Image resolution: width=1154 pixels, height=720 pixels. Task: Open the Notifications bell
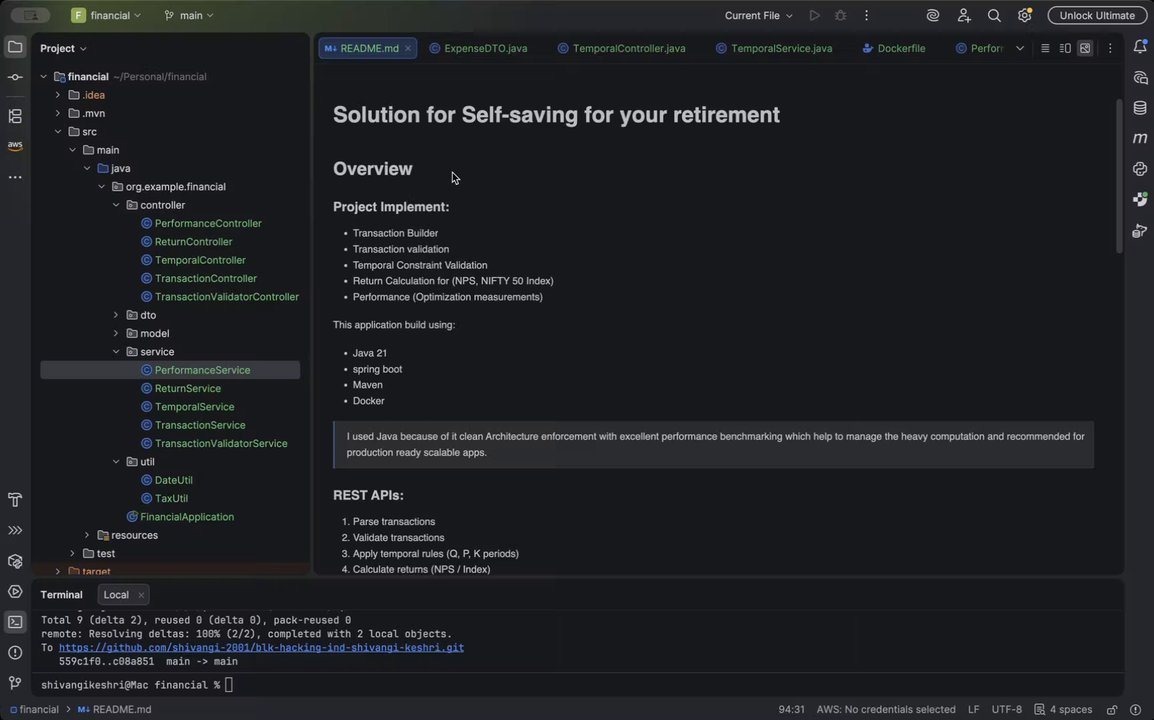click(1141, 48)
